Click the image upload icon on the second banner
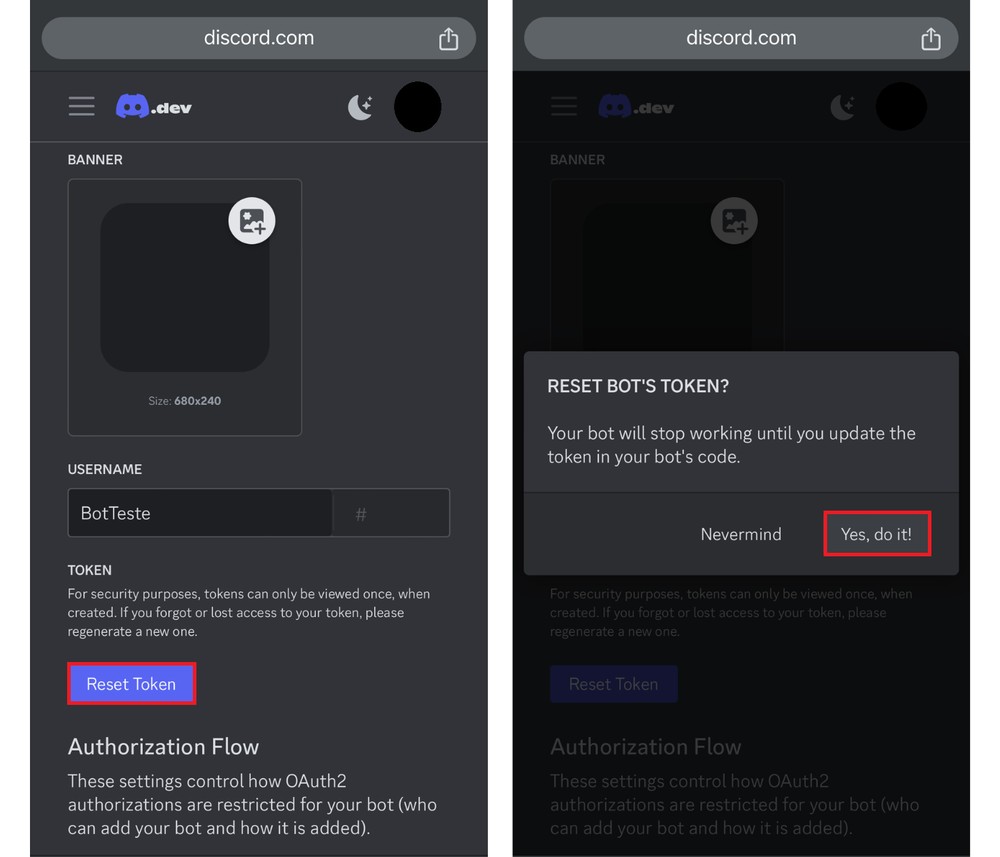 click(734, 220)
